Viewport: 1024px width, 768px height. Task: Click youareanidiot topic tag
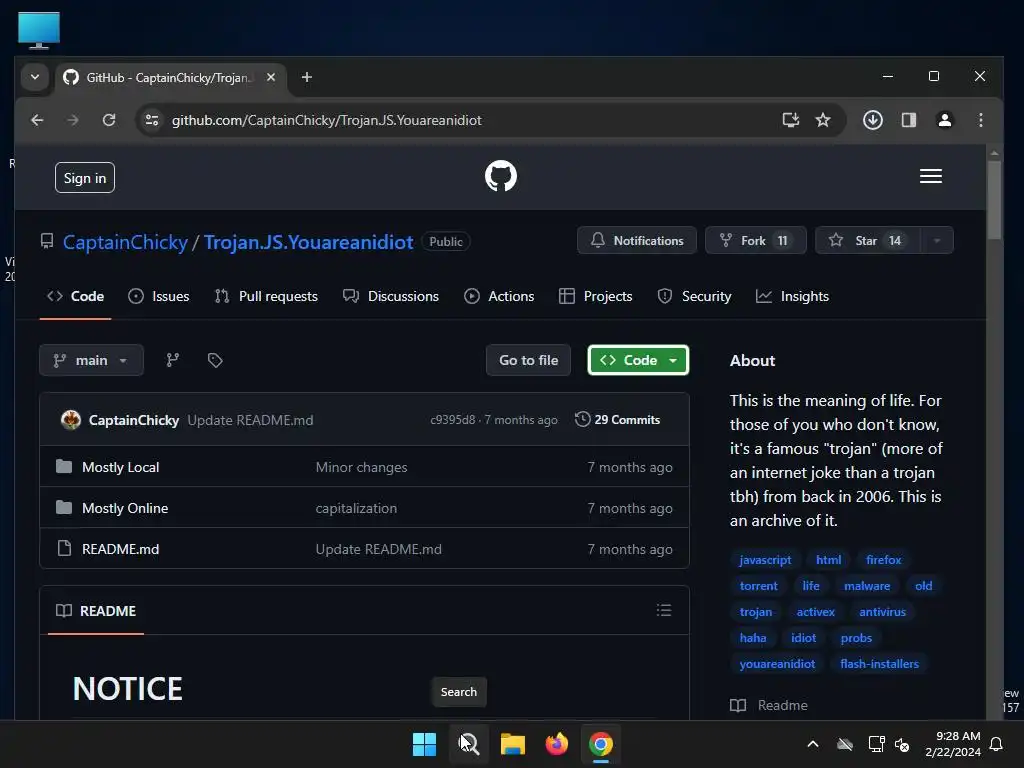tap(777, 664)
